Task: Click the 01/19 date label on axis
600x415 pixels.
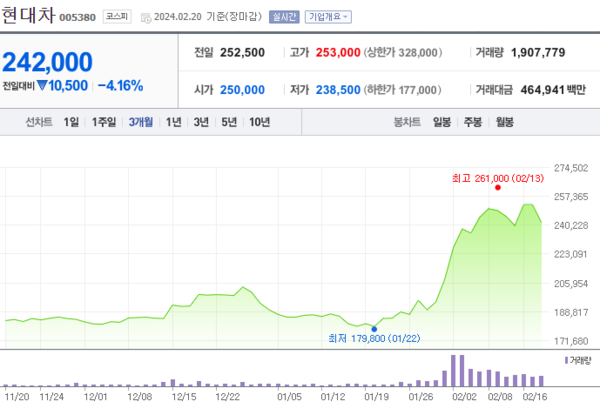Action: pyautogui.click(x=376, y=397)
